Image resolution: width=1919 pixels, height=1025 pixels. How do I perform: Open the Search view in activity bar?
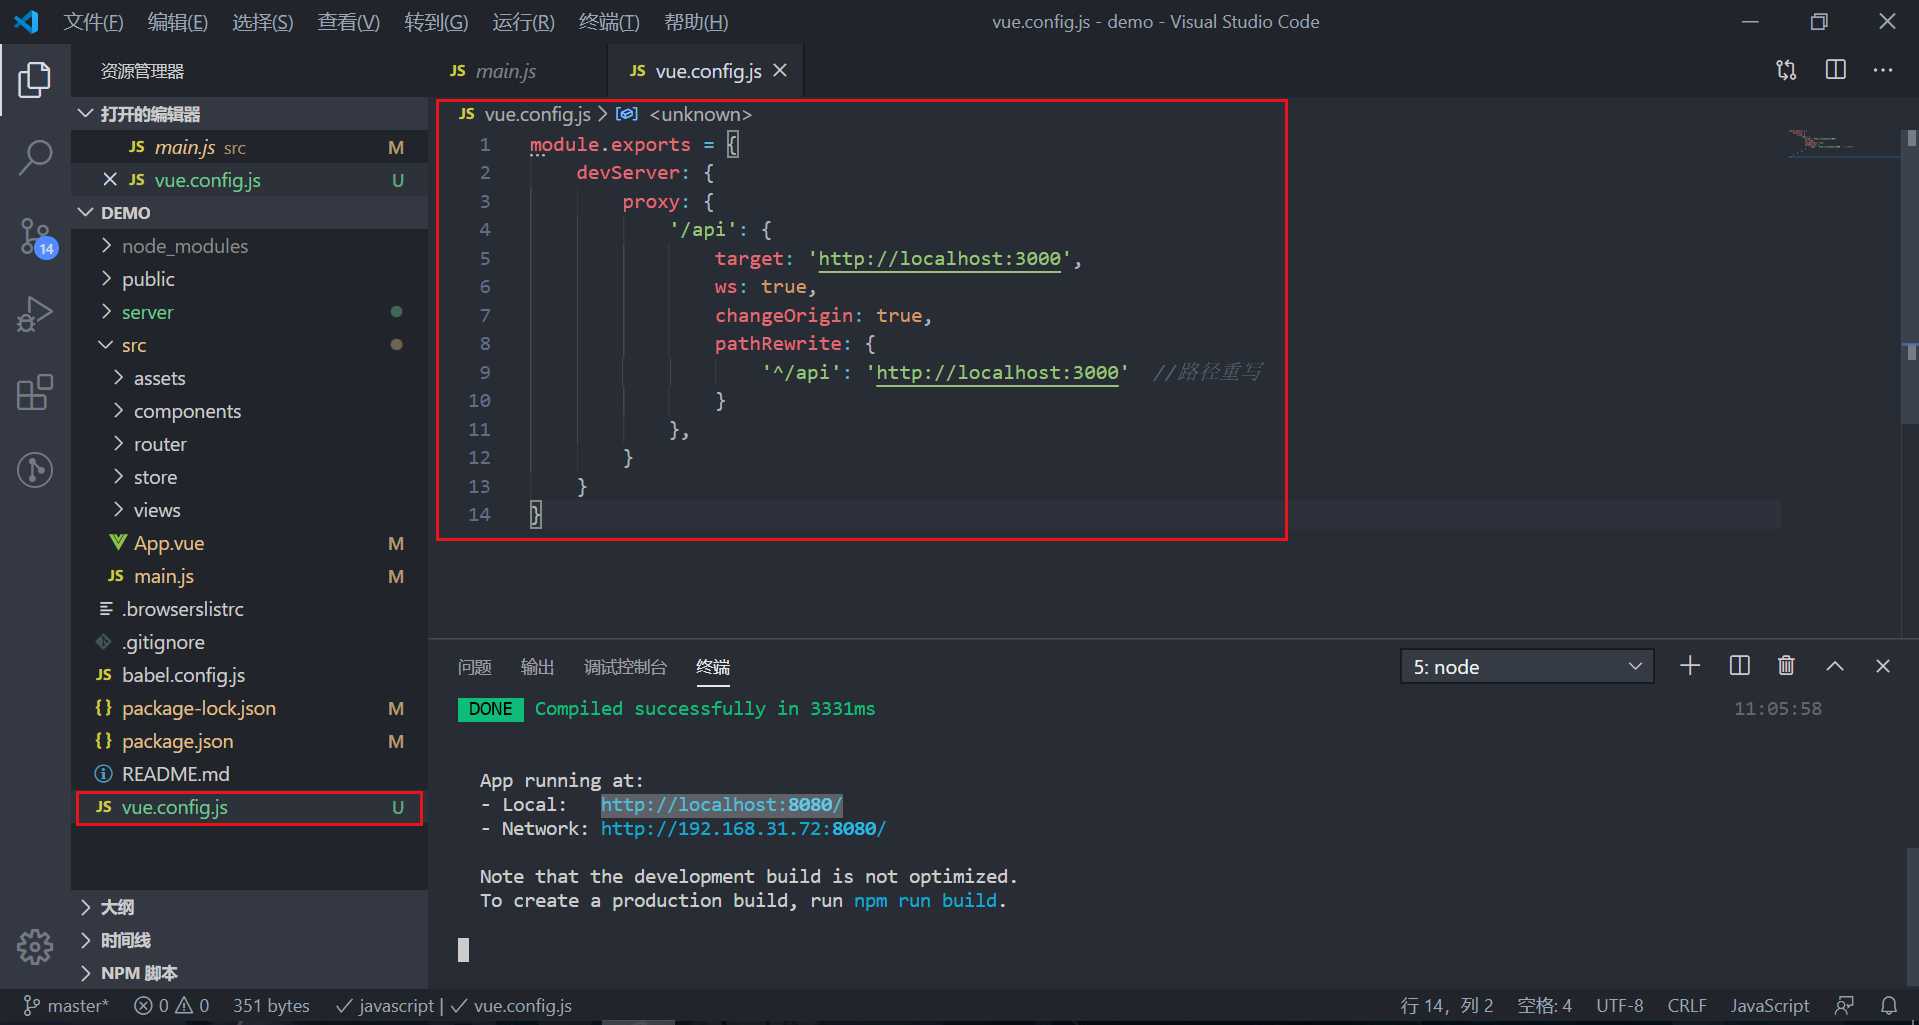click(35, 157)
